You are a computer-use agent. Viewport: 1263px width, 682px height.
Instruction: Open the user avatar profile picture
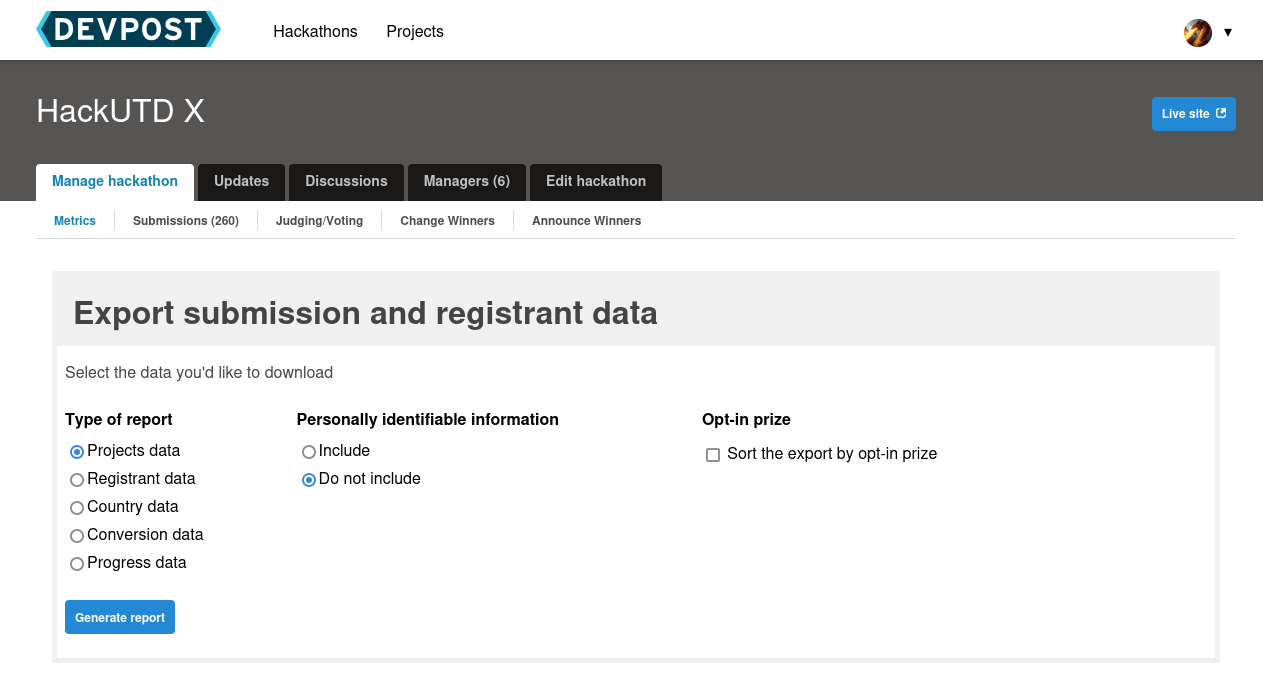point(1198,32)
